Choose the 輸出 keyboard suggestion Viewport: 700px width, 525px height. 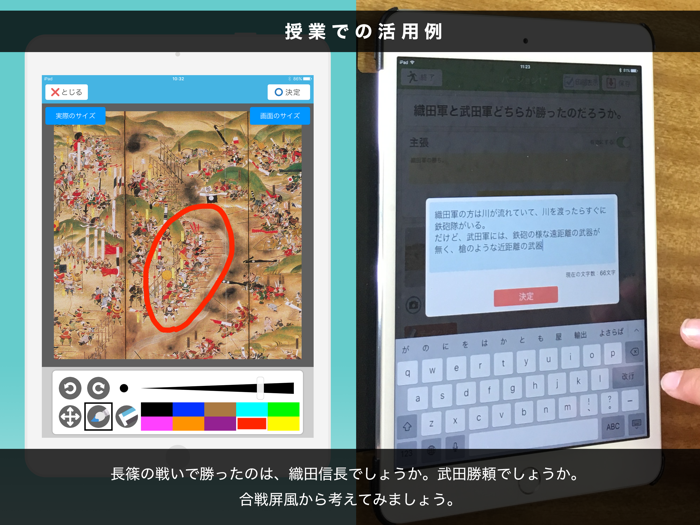click(x=580, y=335)
